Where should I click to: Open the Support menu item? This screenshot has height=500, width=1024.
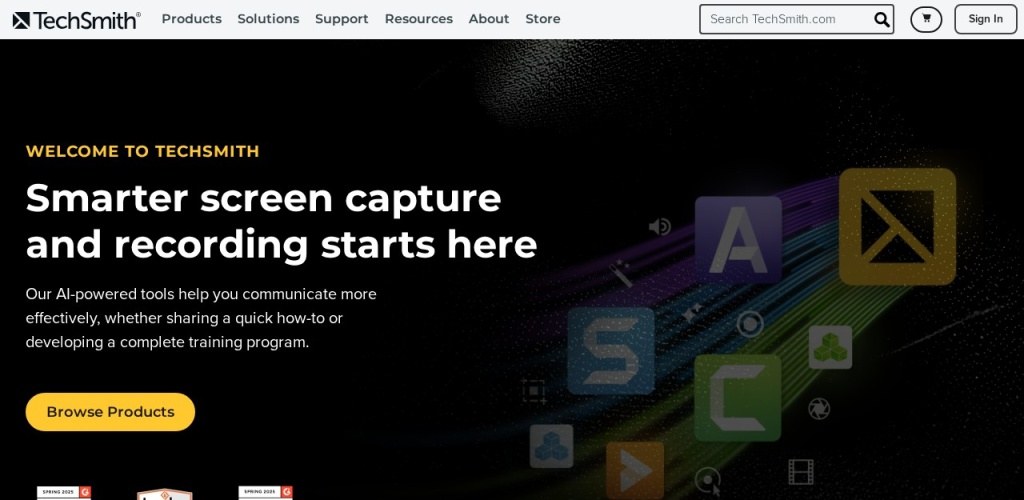coord(342,19)
